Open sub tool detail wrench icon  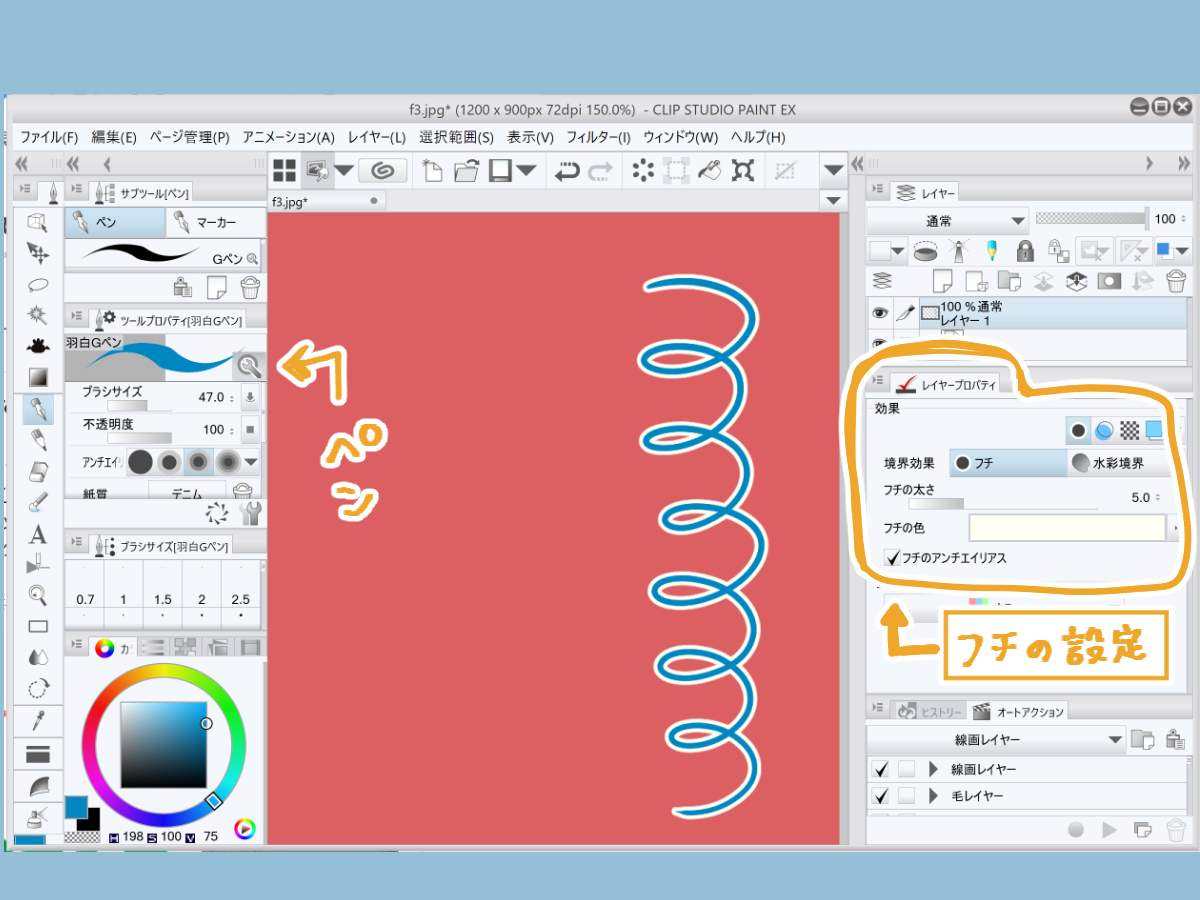[250, 514]
